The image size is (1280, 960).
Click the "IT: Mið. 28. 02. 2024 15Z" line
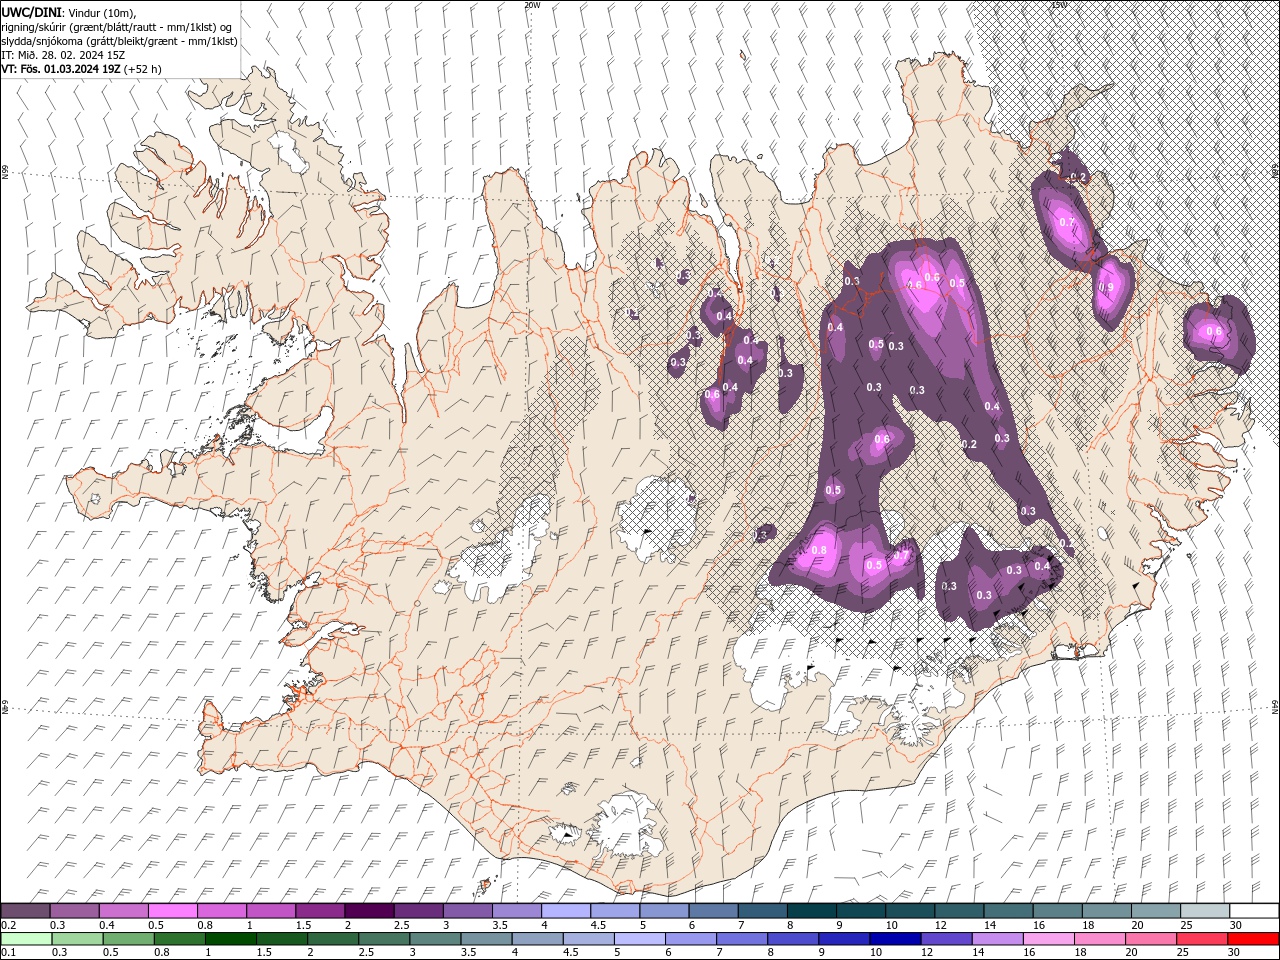coord(64,55)
